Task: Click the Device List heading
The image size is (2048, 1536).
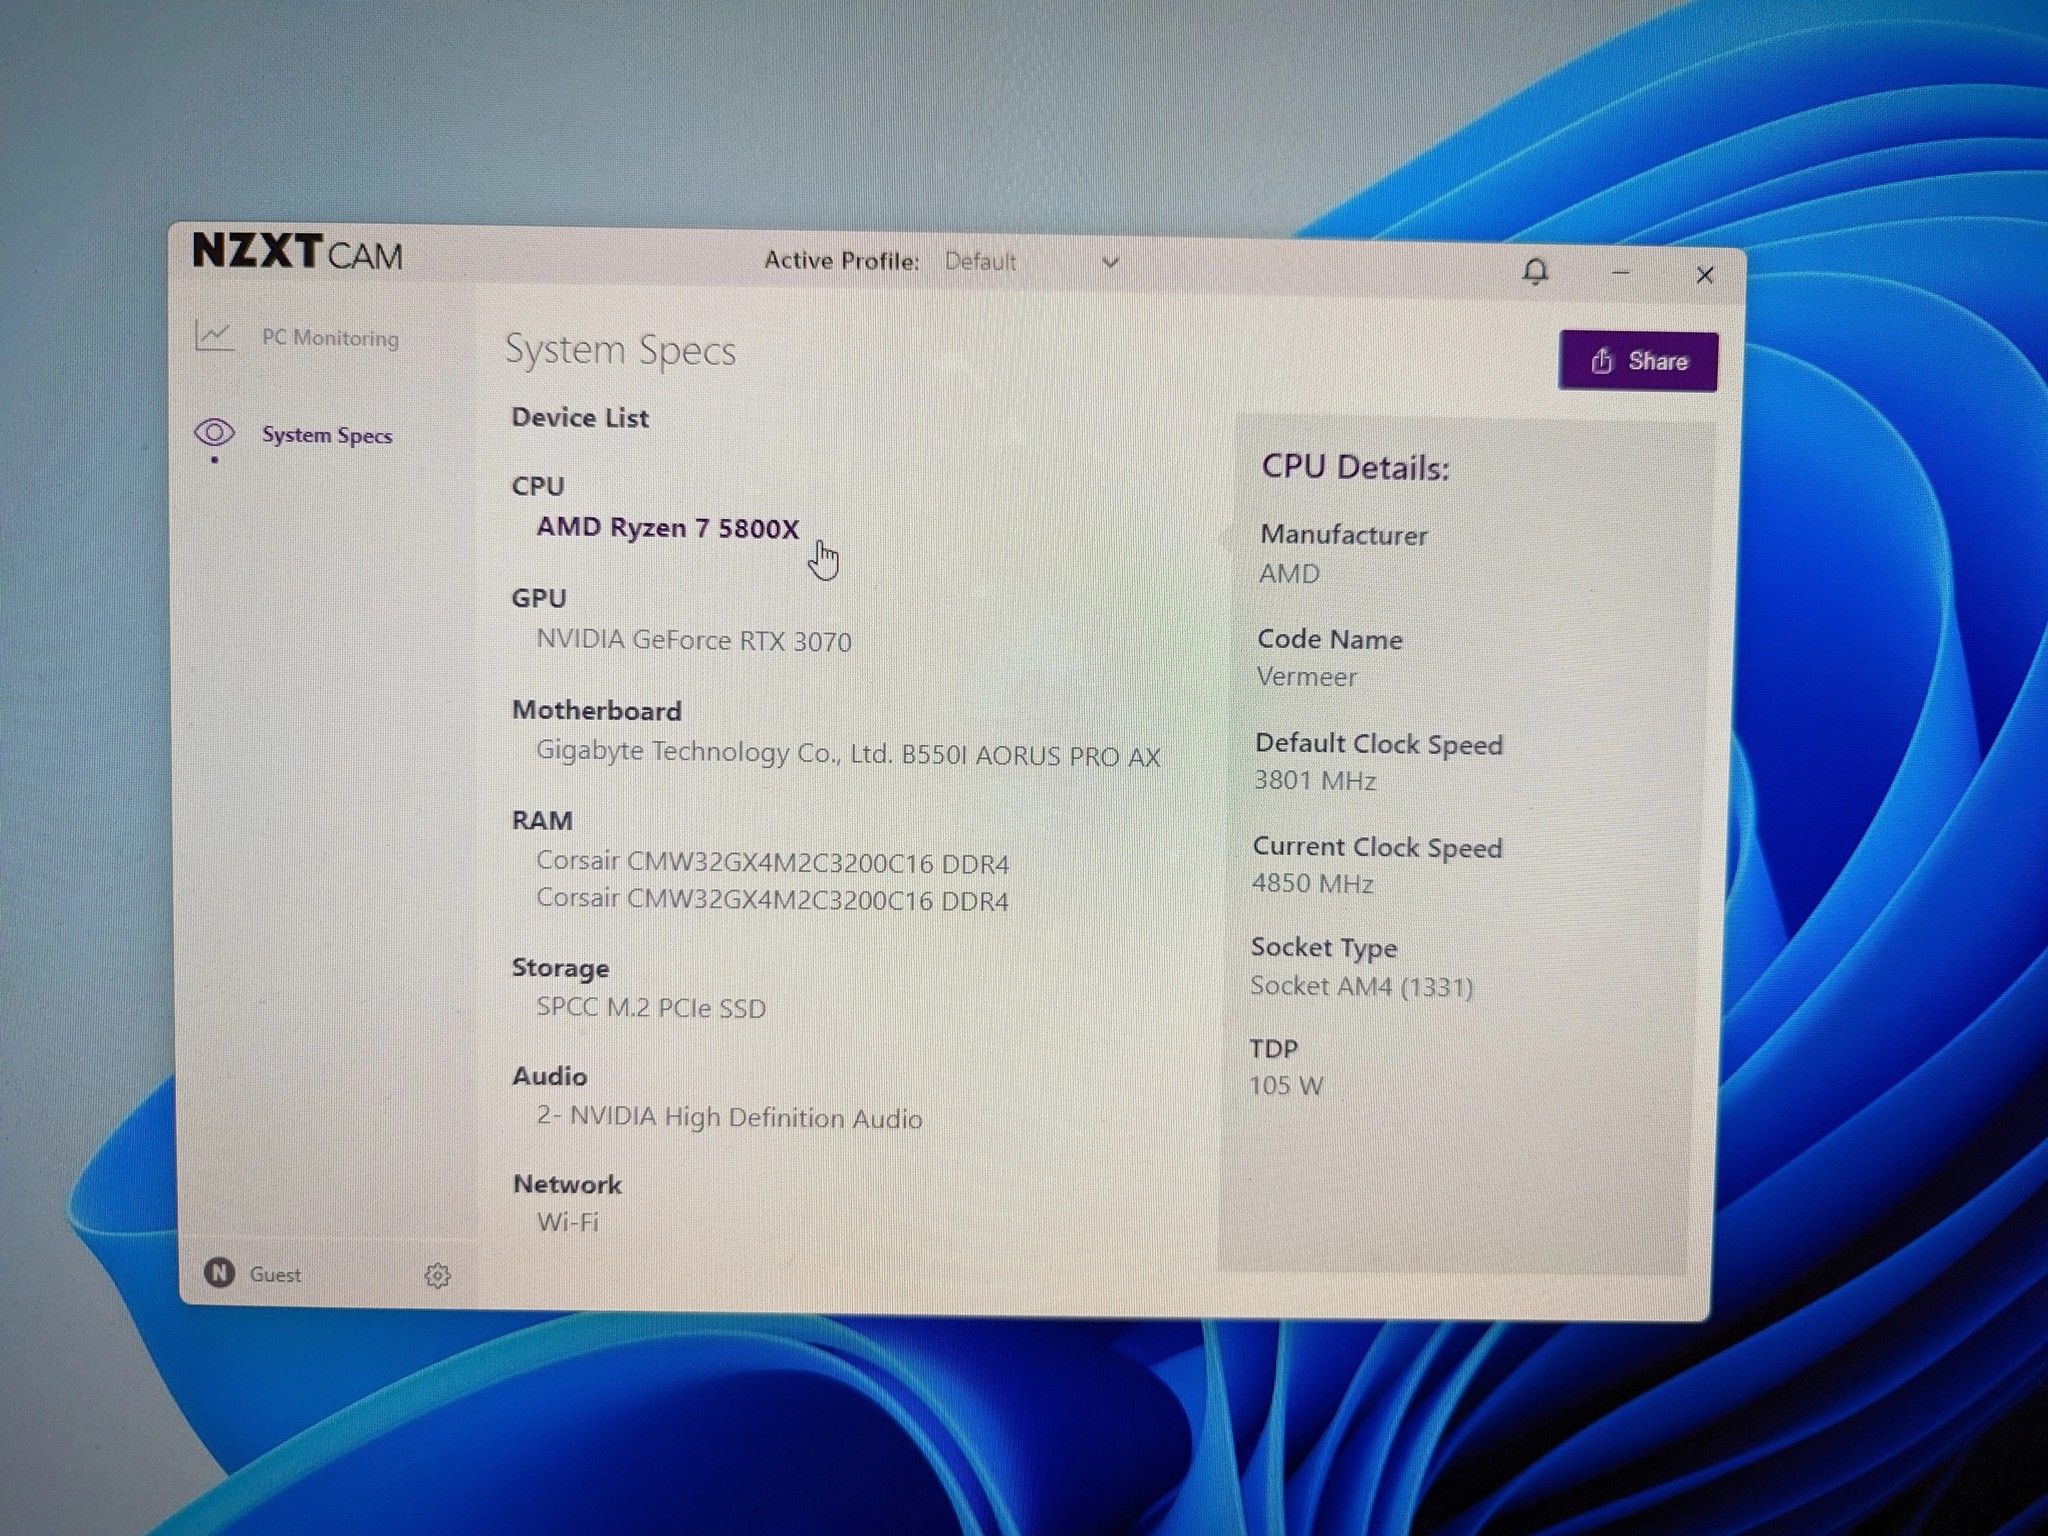Action: tap(580, 418)
